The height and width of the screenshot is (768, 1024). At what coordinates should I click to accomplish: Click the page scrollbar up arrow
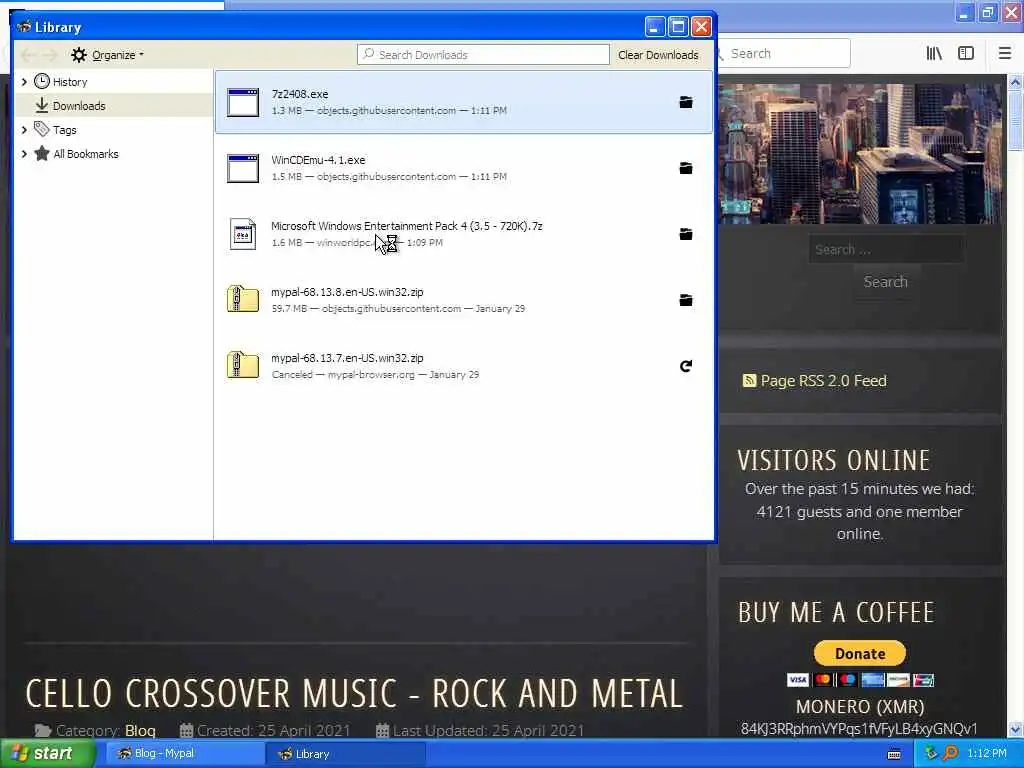pyautogui.click(x=1015, y=82)
